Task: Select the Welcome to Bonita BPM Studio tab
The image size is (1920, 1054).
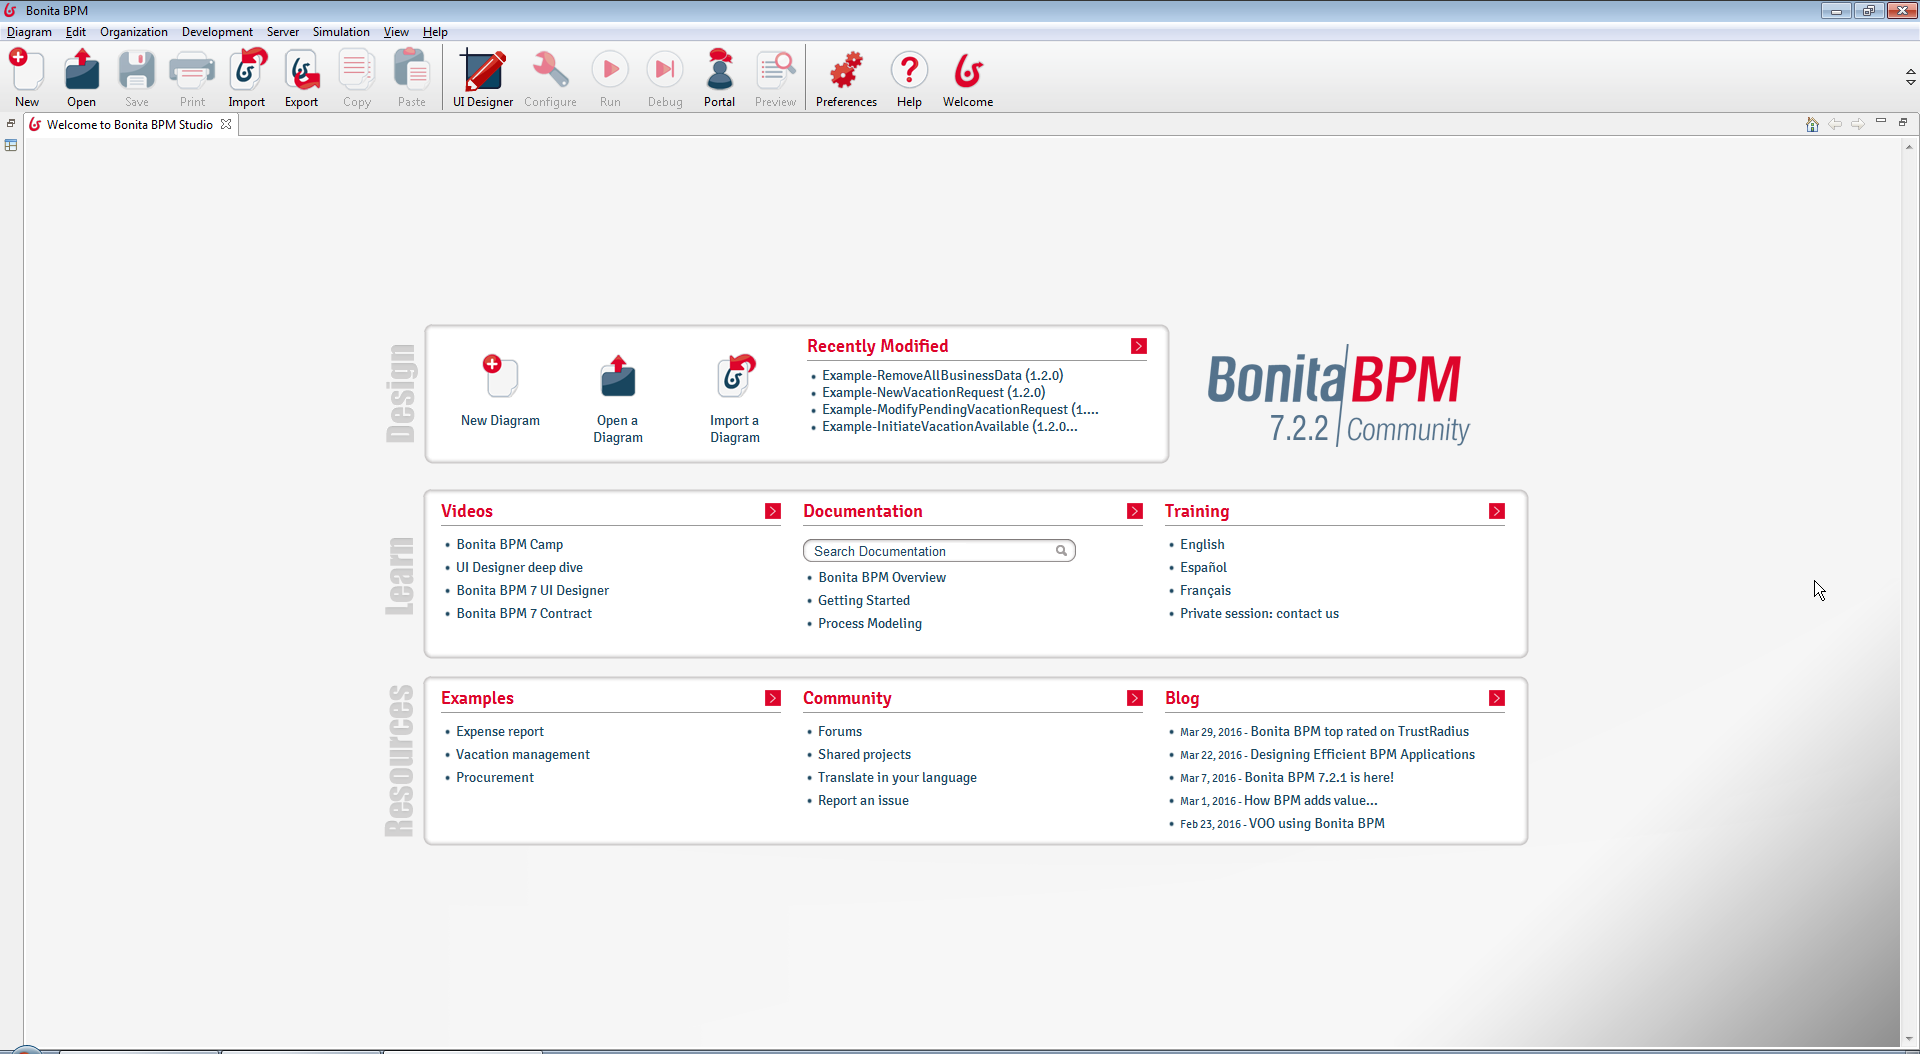Action: [129, 124]
